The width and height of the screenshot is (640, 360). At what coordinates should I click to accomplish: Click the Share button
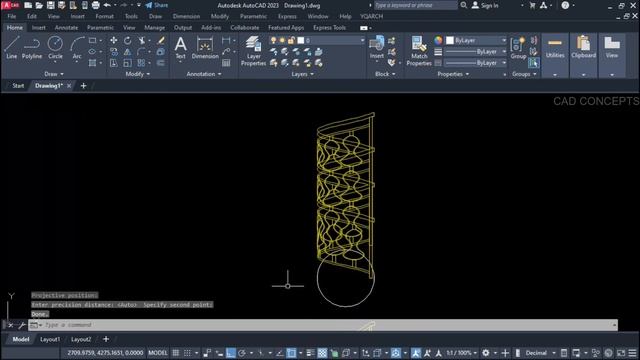click(x=157, y=5)
